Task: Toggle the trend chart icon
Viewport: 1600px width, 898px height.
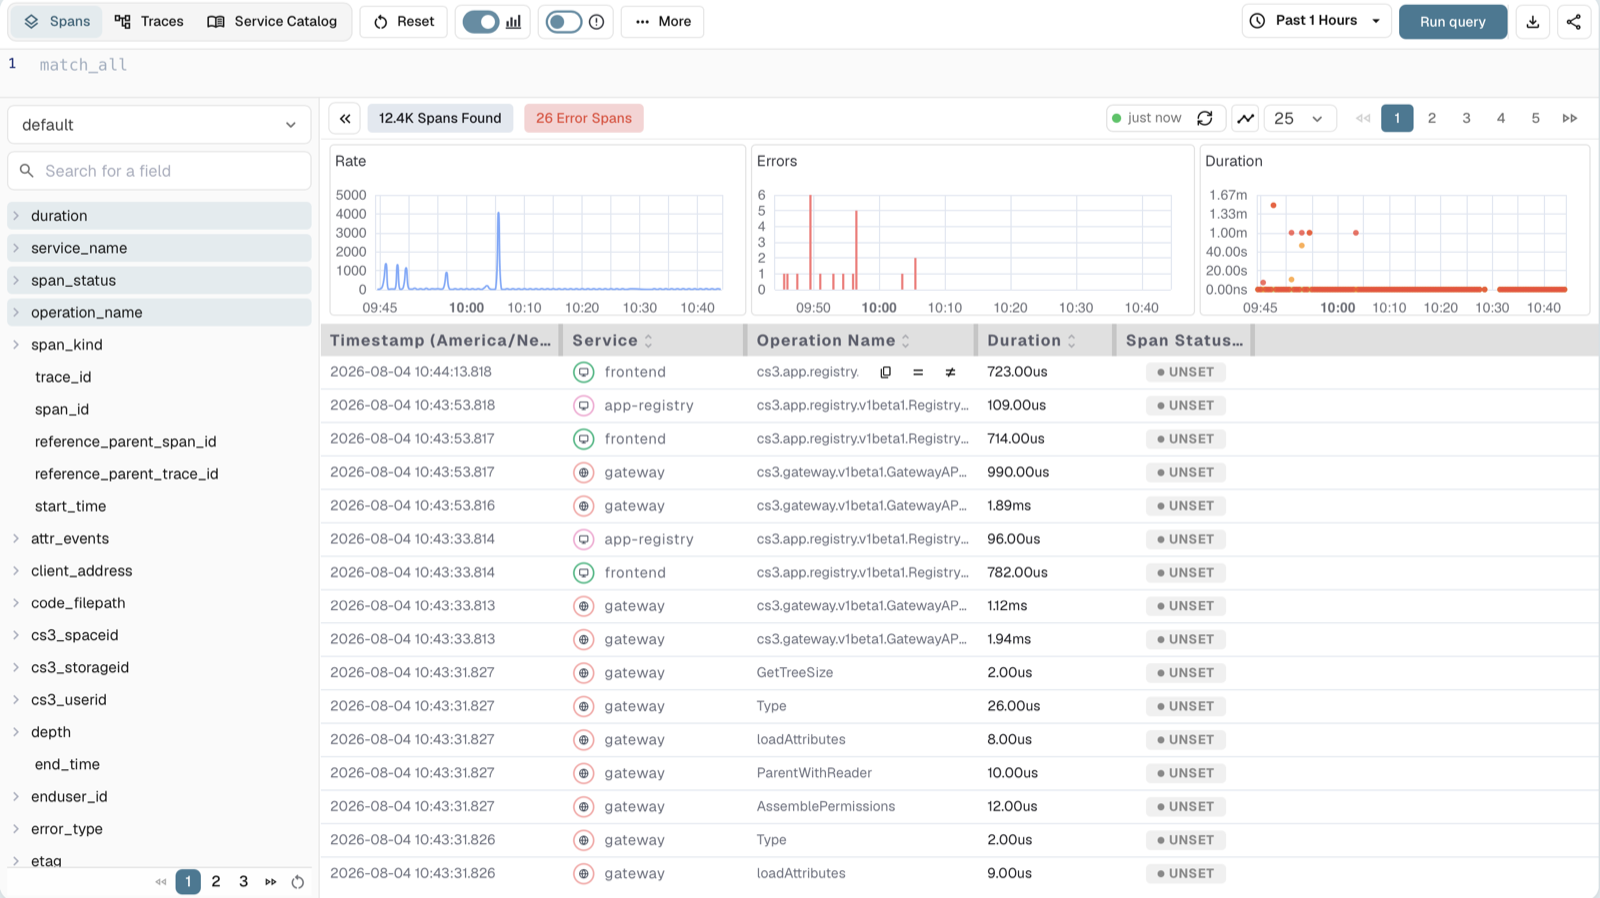Action: click(1245, 118)
